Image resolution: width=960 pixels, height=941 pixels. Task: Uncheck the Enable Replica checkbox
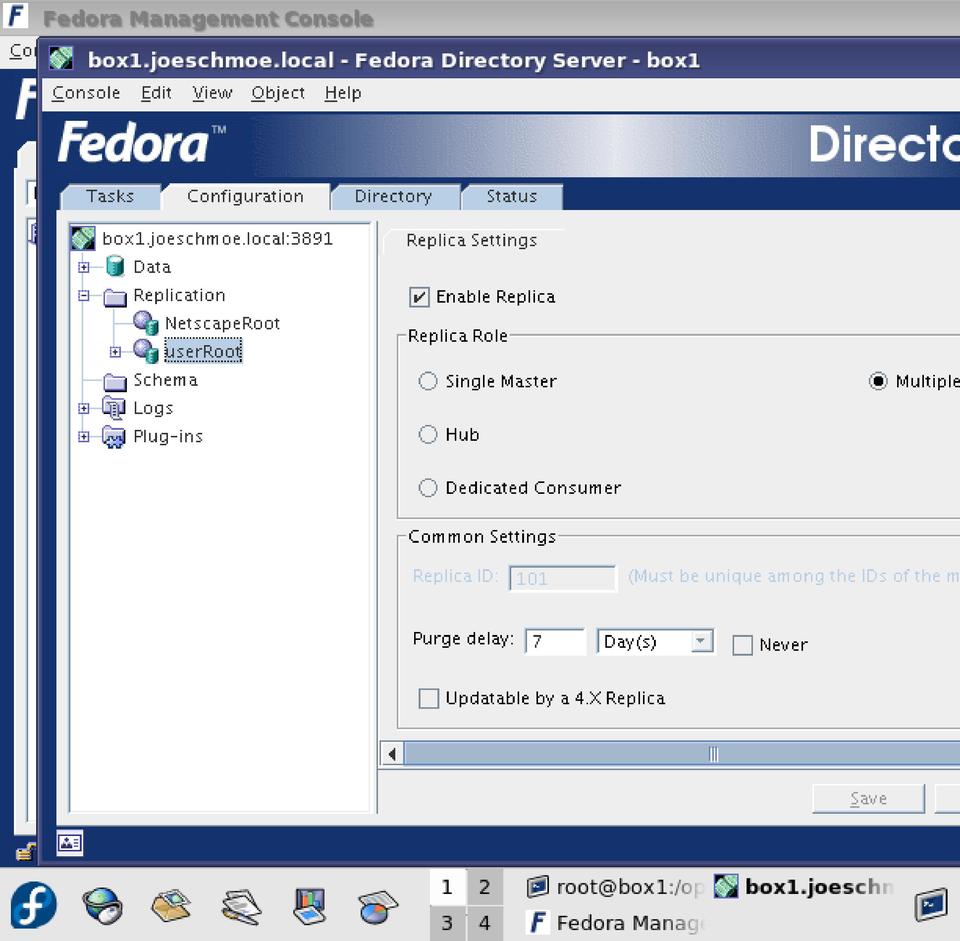pyautogui.click(x=420, y=297)
